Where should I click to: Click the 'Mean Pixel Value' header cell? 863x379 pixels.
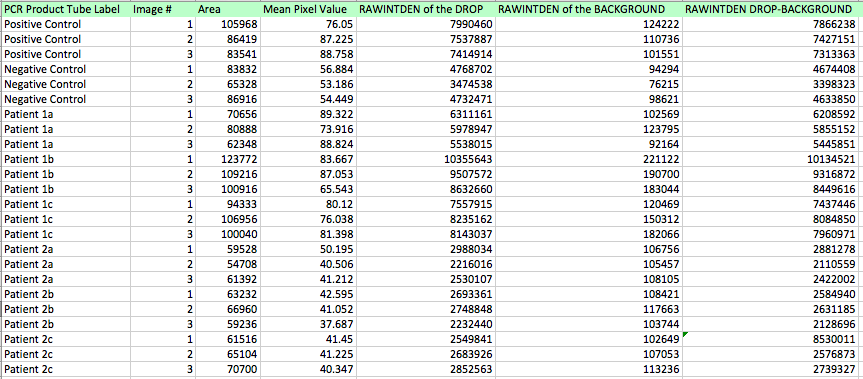(308, 9)
